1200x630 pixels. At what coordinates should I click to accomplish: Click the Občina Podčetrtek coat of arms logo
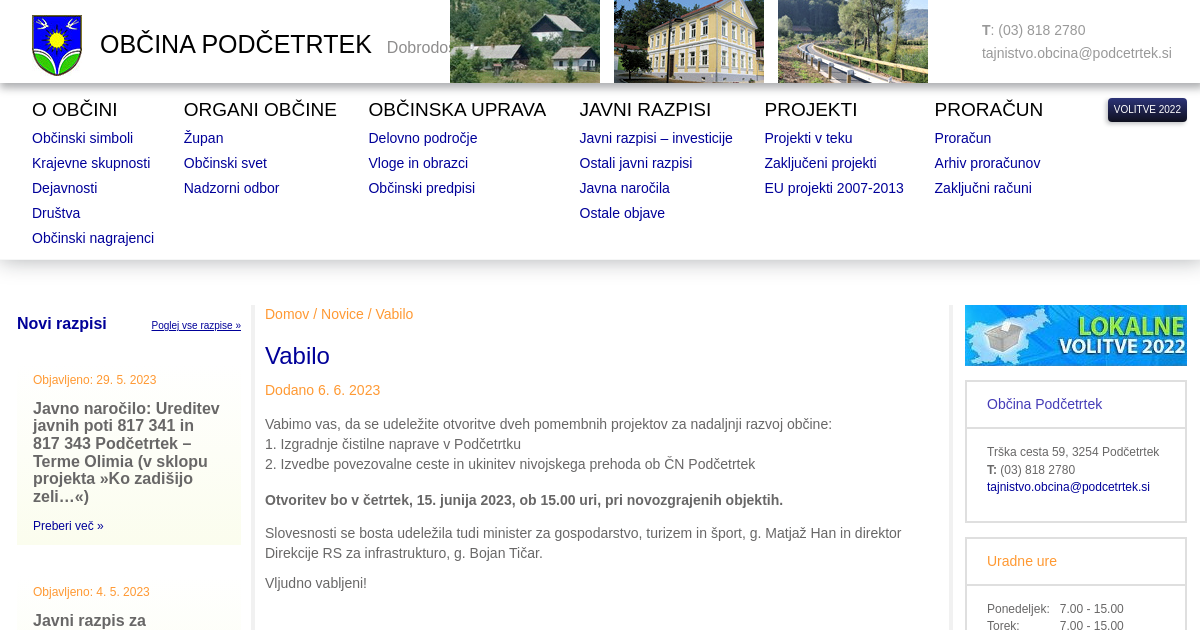pos(57,45)
